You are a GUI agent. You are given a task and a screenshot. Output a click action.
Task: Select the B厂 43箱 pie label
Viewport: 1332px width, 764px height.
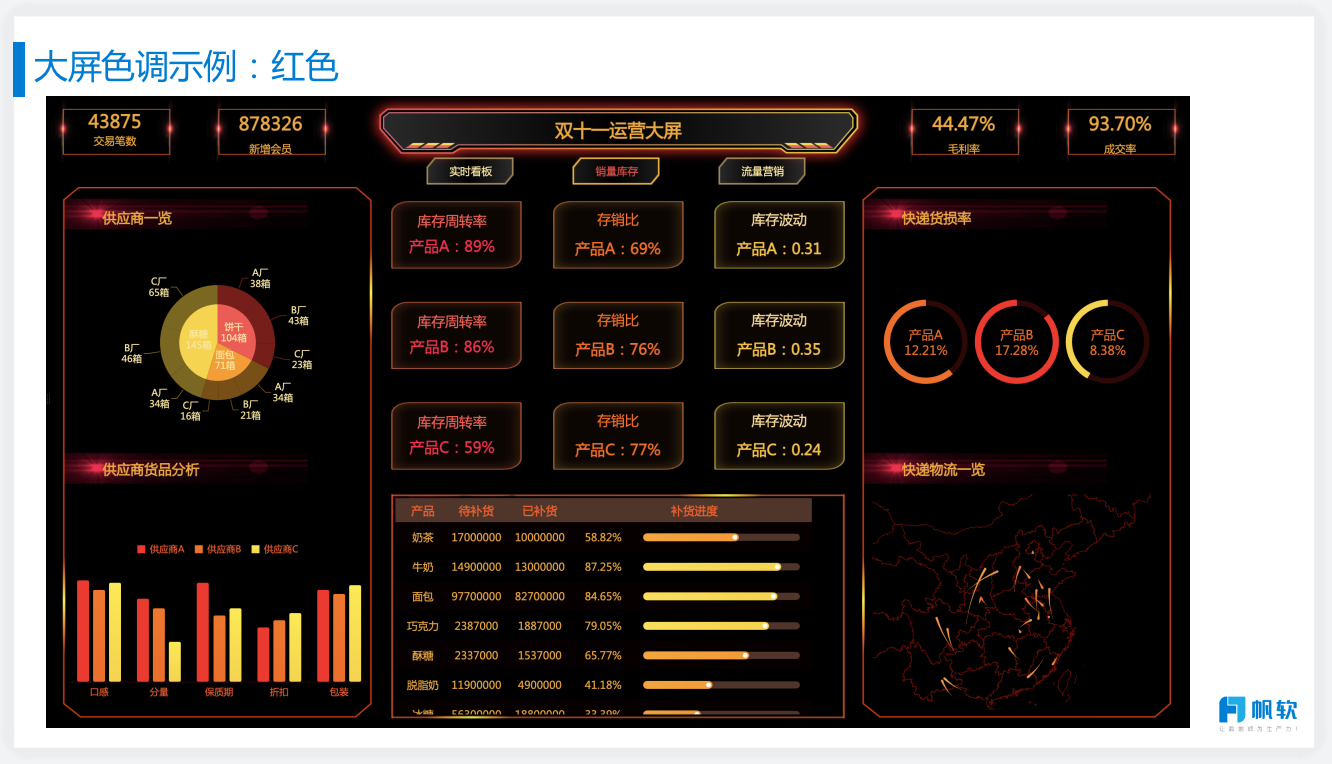[298, 316]
